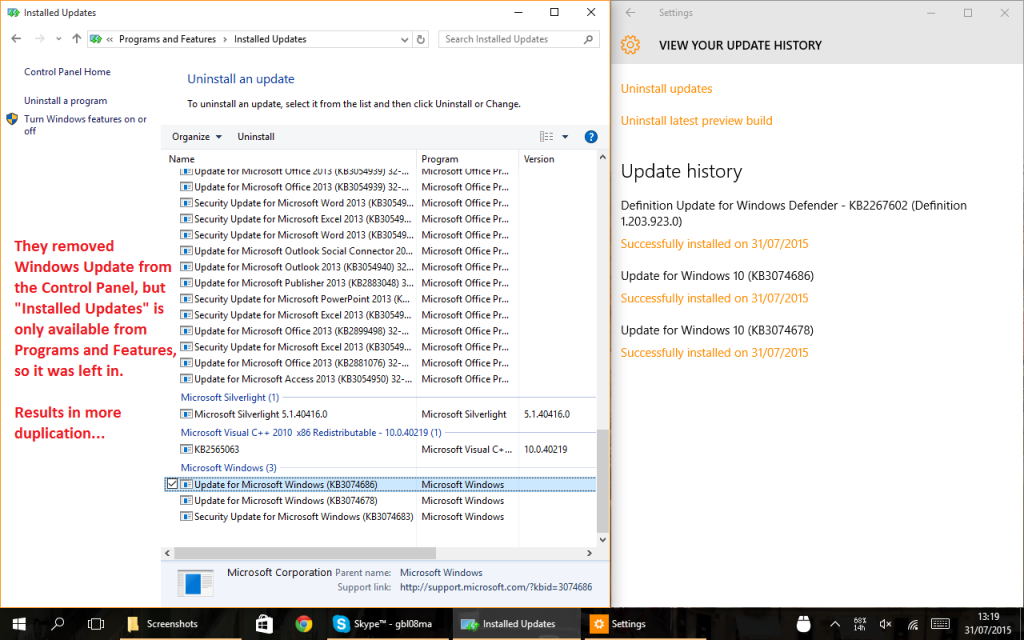Image resolution: width=1024 pixels, height=640 pixels.
Task: Go back in Installed Updates window
Action: point(16,39)
